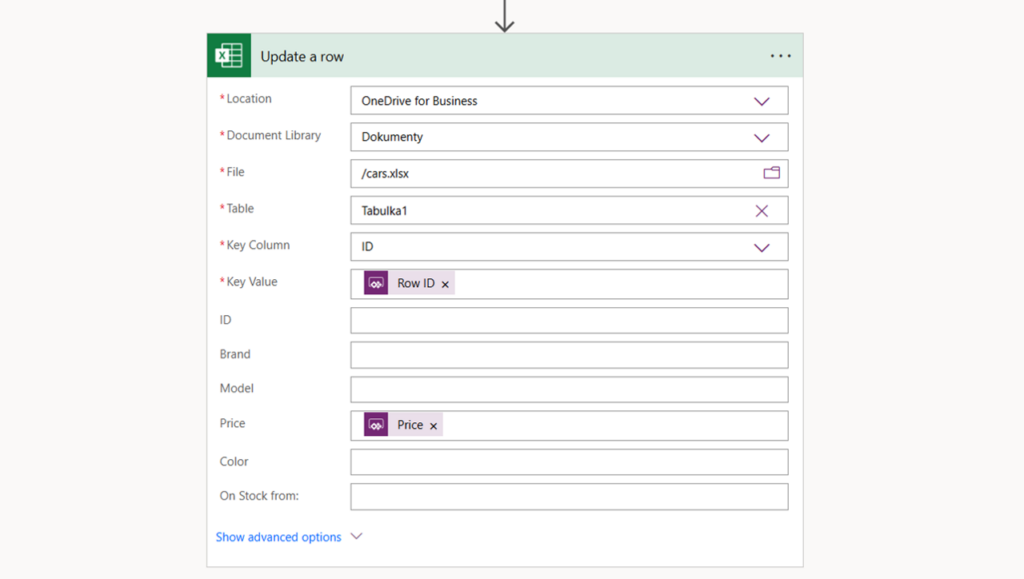1024x579 pixels.
Task: Click the On Stock from input field
Action: point(569,497)
